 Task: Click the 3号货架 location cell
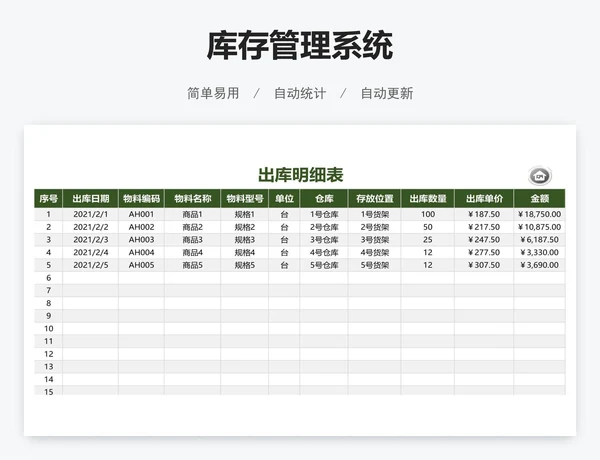374,240
